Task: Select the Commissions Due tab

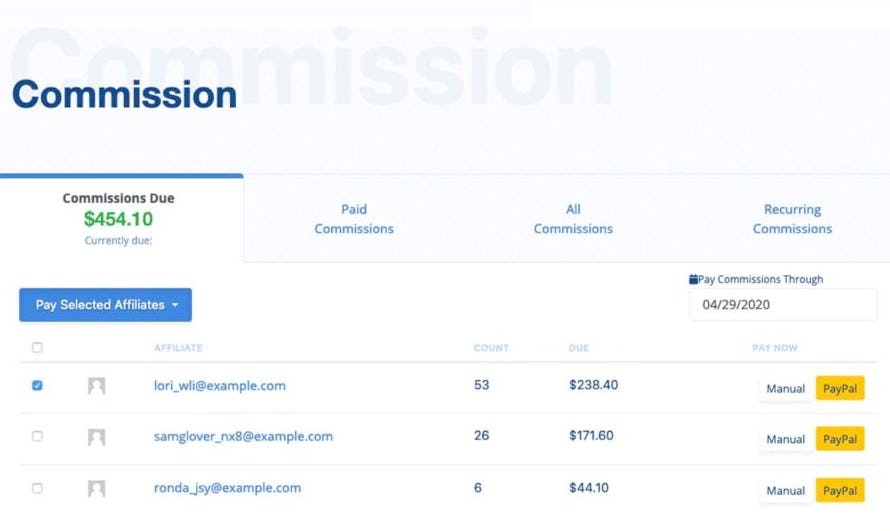Action: tap(119, 217)
